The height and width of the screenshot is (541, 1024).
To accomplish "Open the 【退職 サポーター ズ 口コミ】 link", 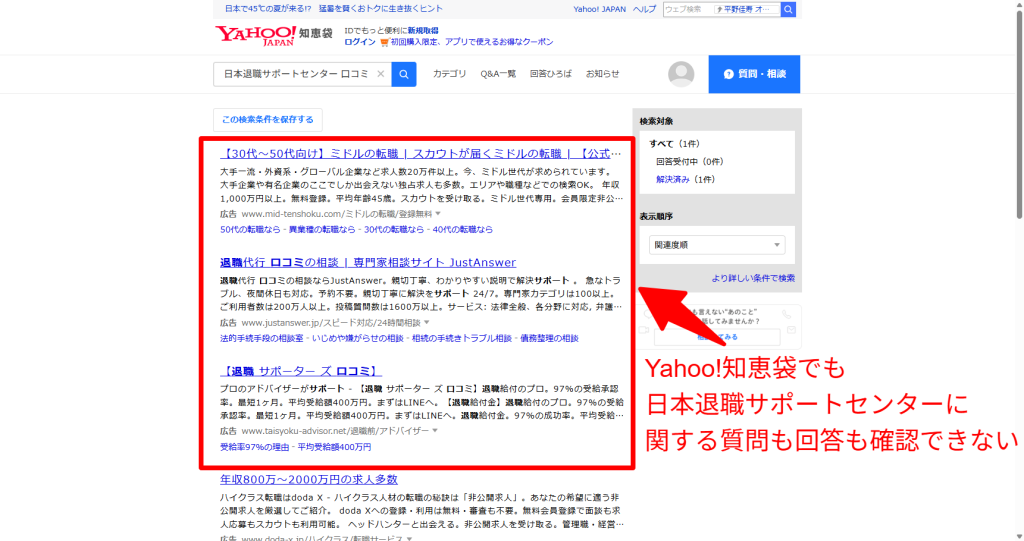I will coord(301,371).
